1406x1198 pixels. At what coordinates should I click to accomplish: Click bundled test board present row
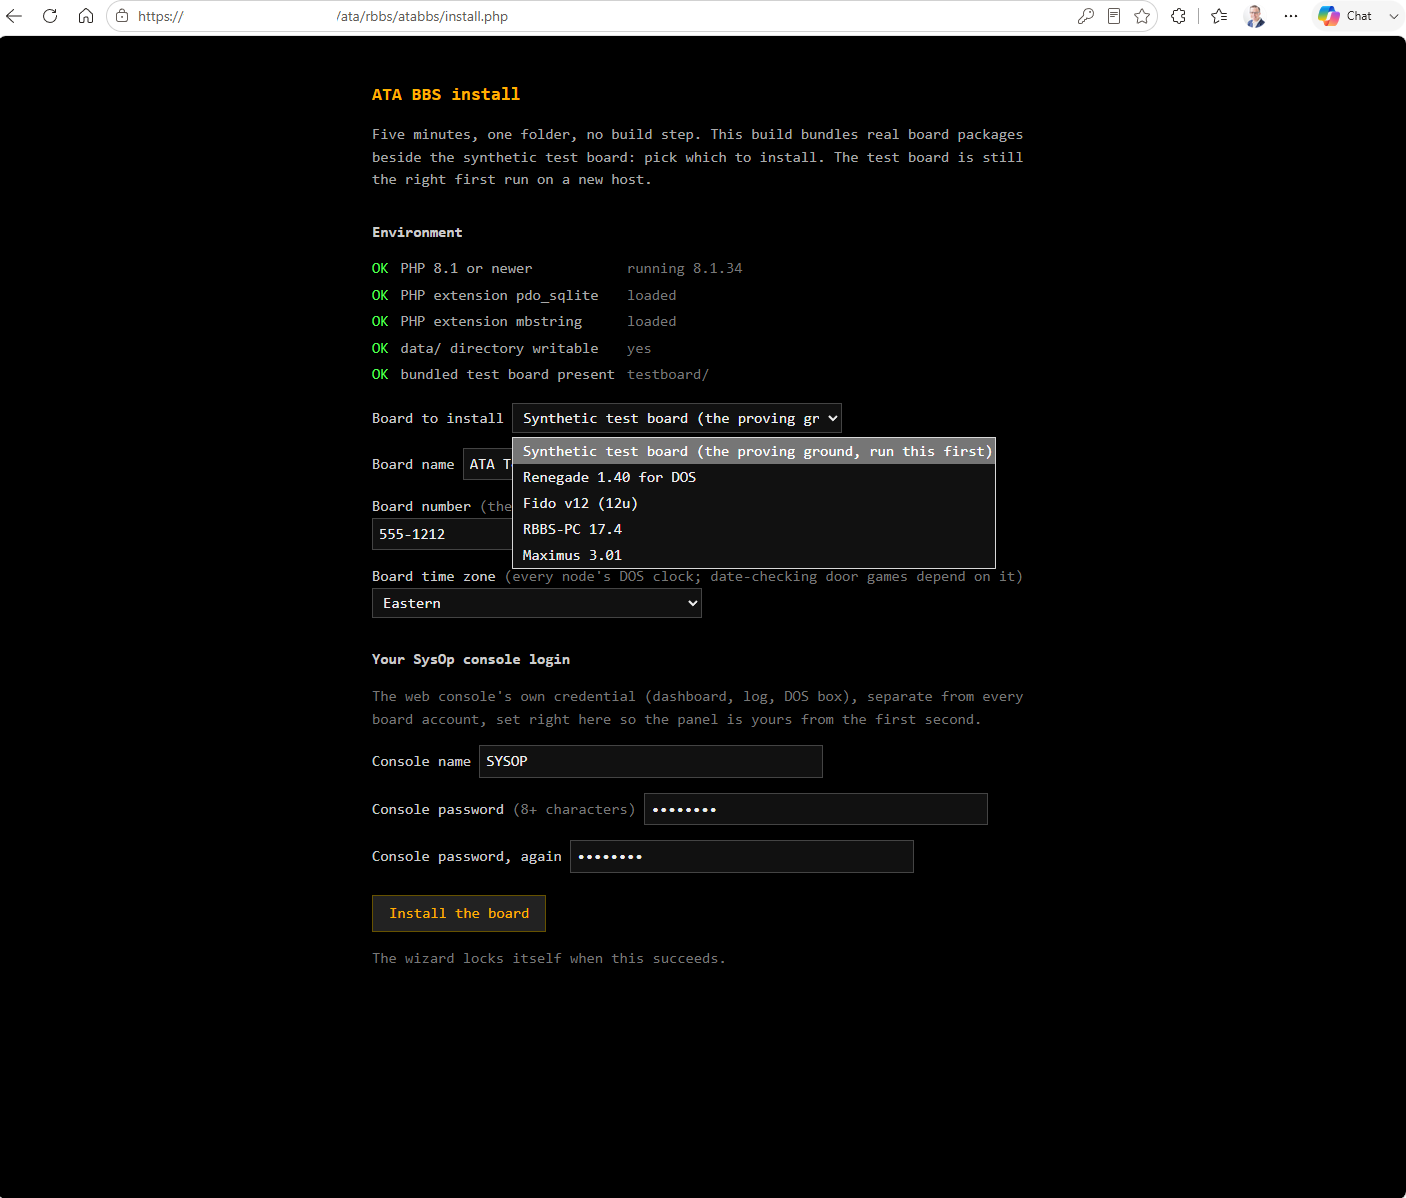pyautogui.click(x=540, y=374)
